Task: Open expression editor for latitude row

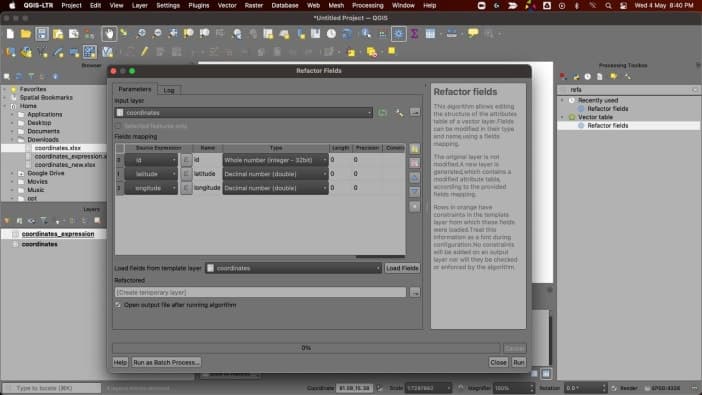Action: 186,174
